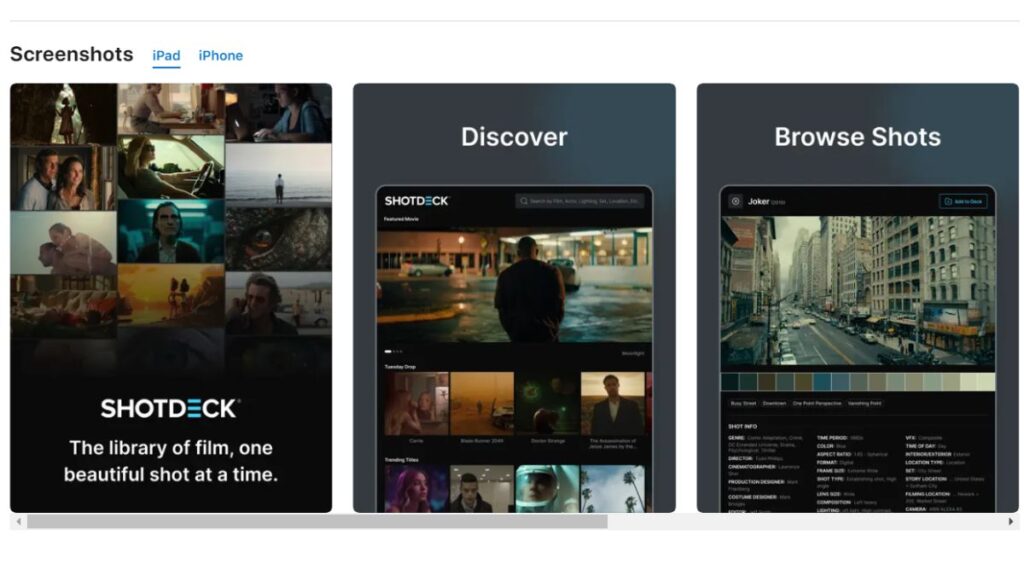Open the ShotDeck library promo screenshot
The image size is (1024, 576).
coord(171,298)
